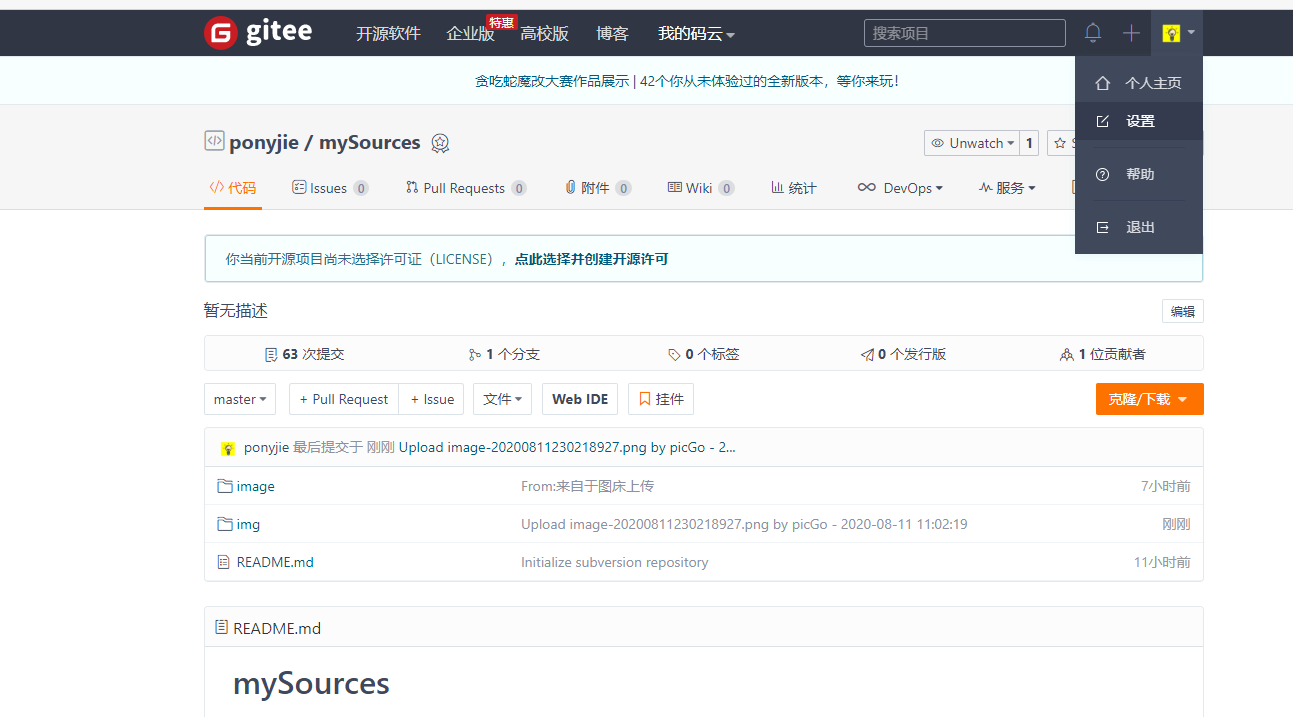Select 个人主页 from the user menu
Screen dimensions: 1293x717
click(1139, 83)
